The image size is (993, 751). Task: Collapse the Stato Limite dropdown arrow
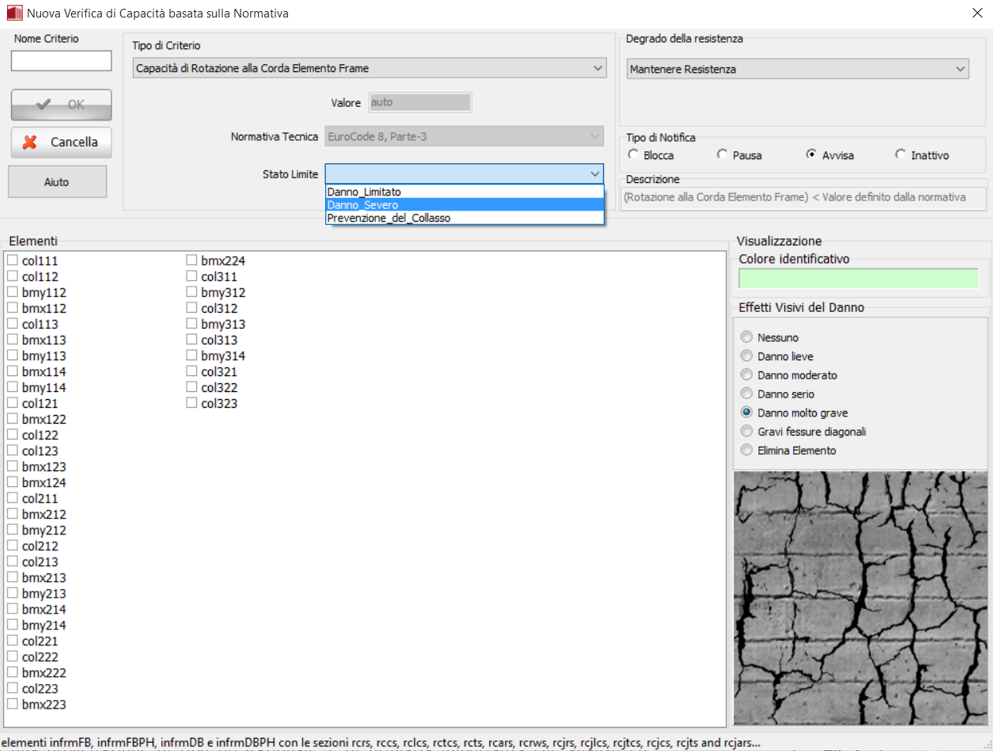click(595, 174)
